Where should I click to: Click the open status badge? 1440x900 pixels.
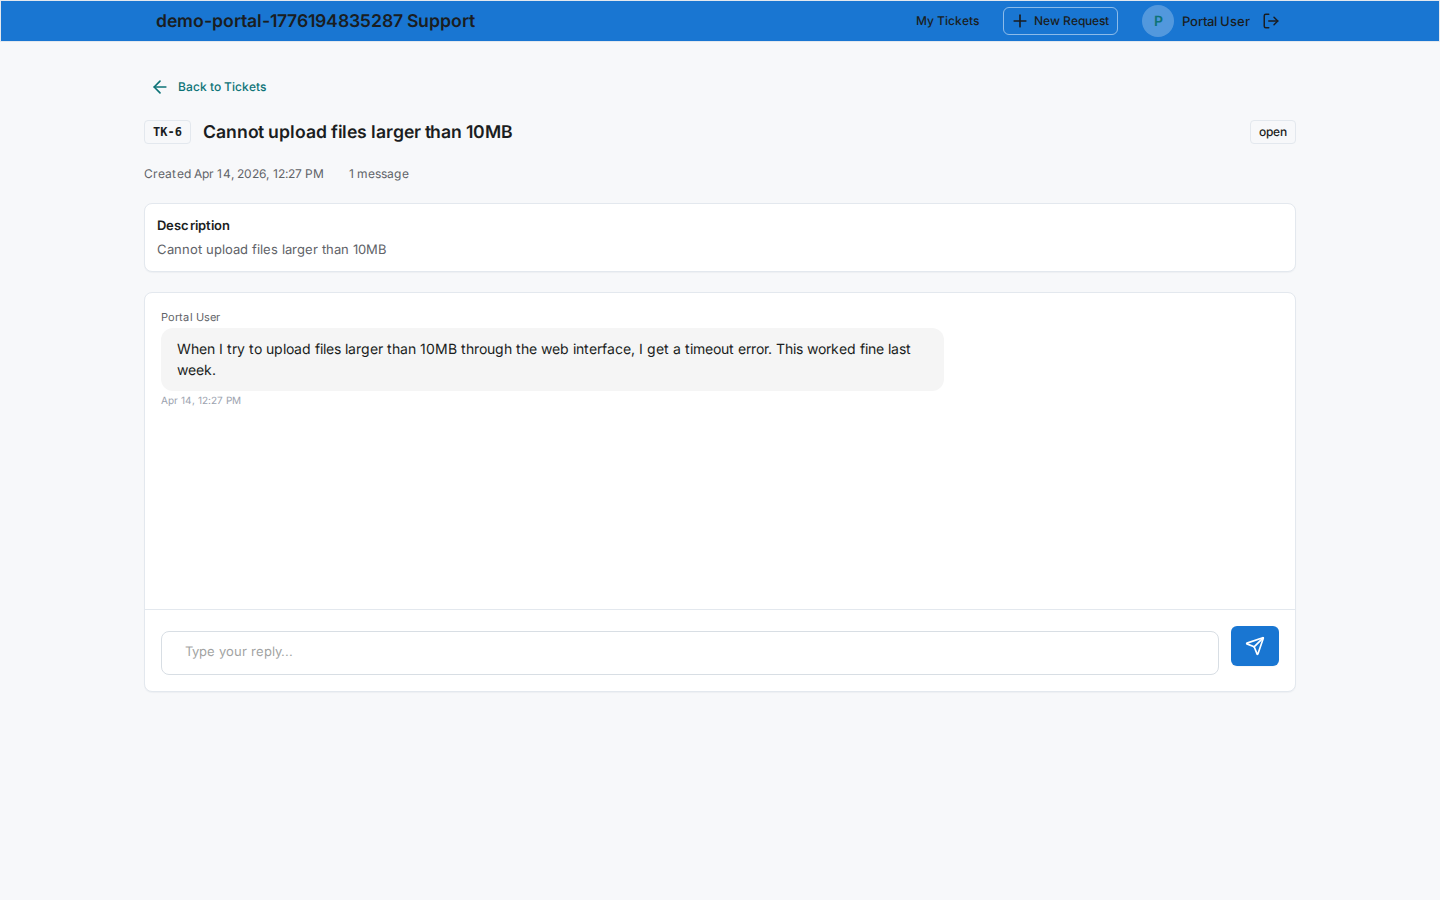click(1272, 131)
